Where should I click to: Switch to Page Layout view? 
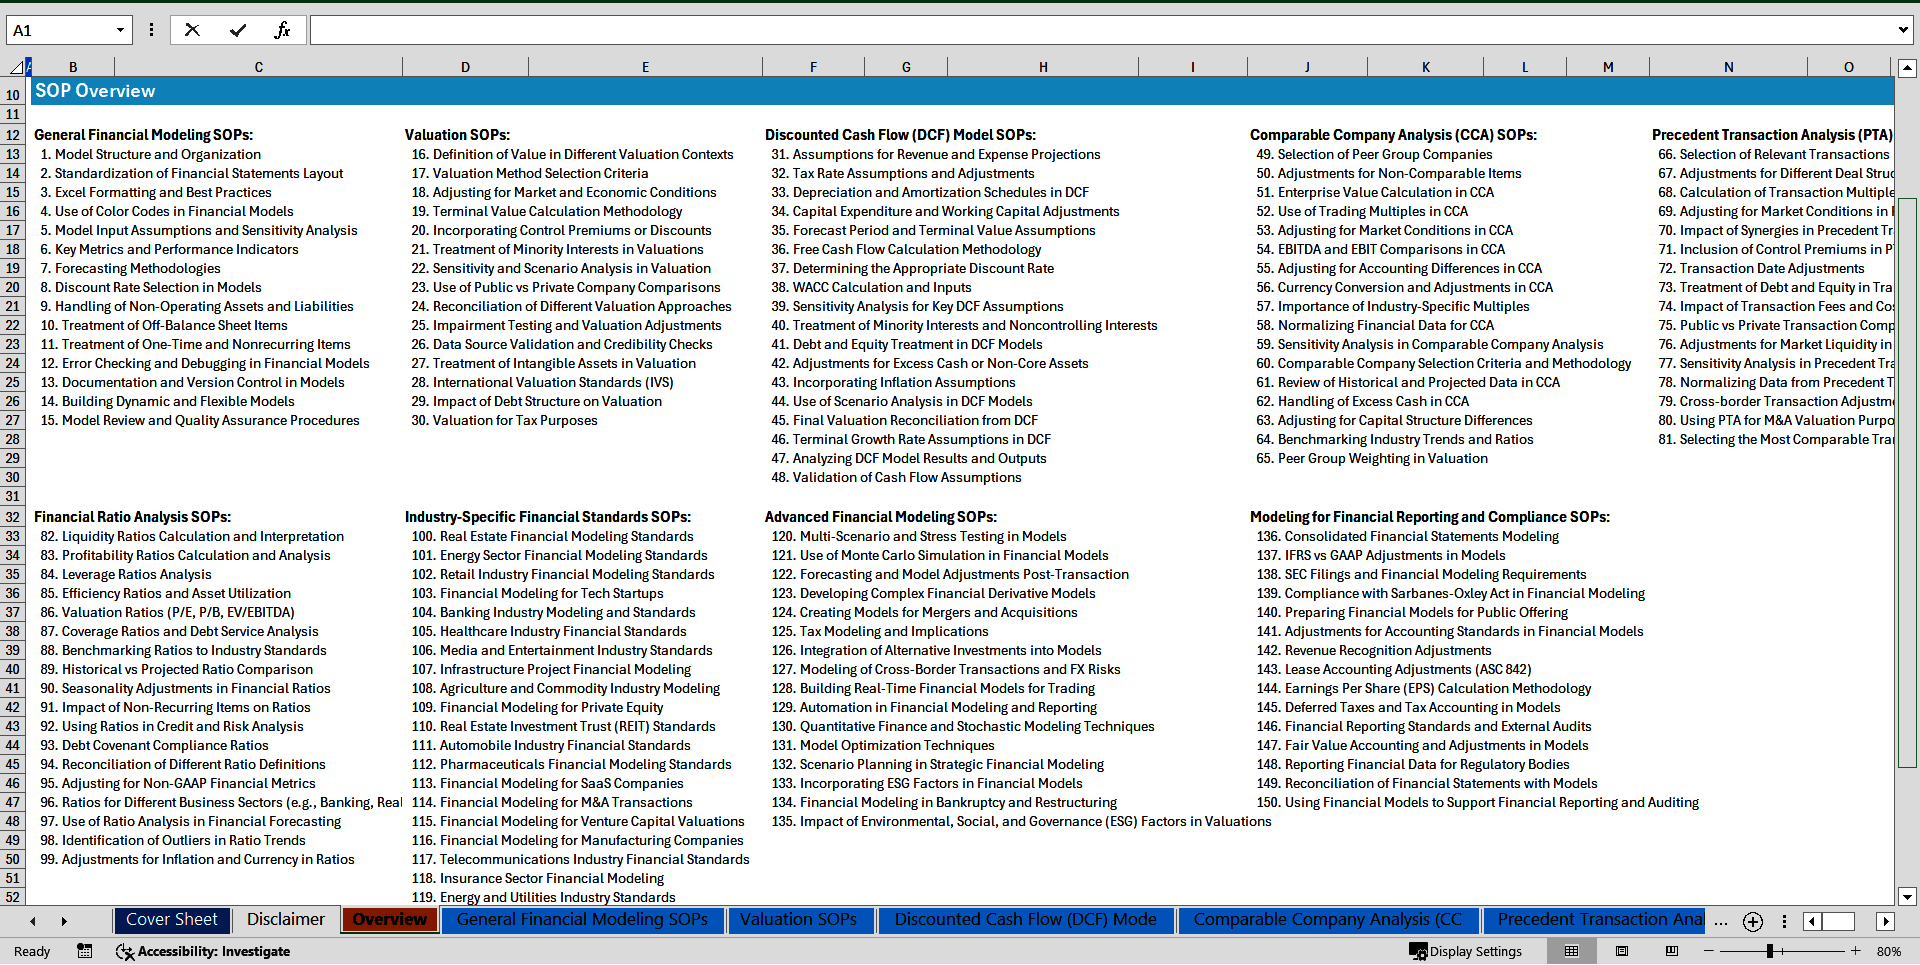point(1622,951)
